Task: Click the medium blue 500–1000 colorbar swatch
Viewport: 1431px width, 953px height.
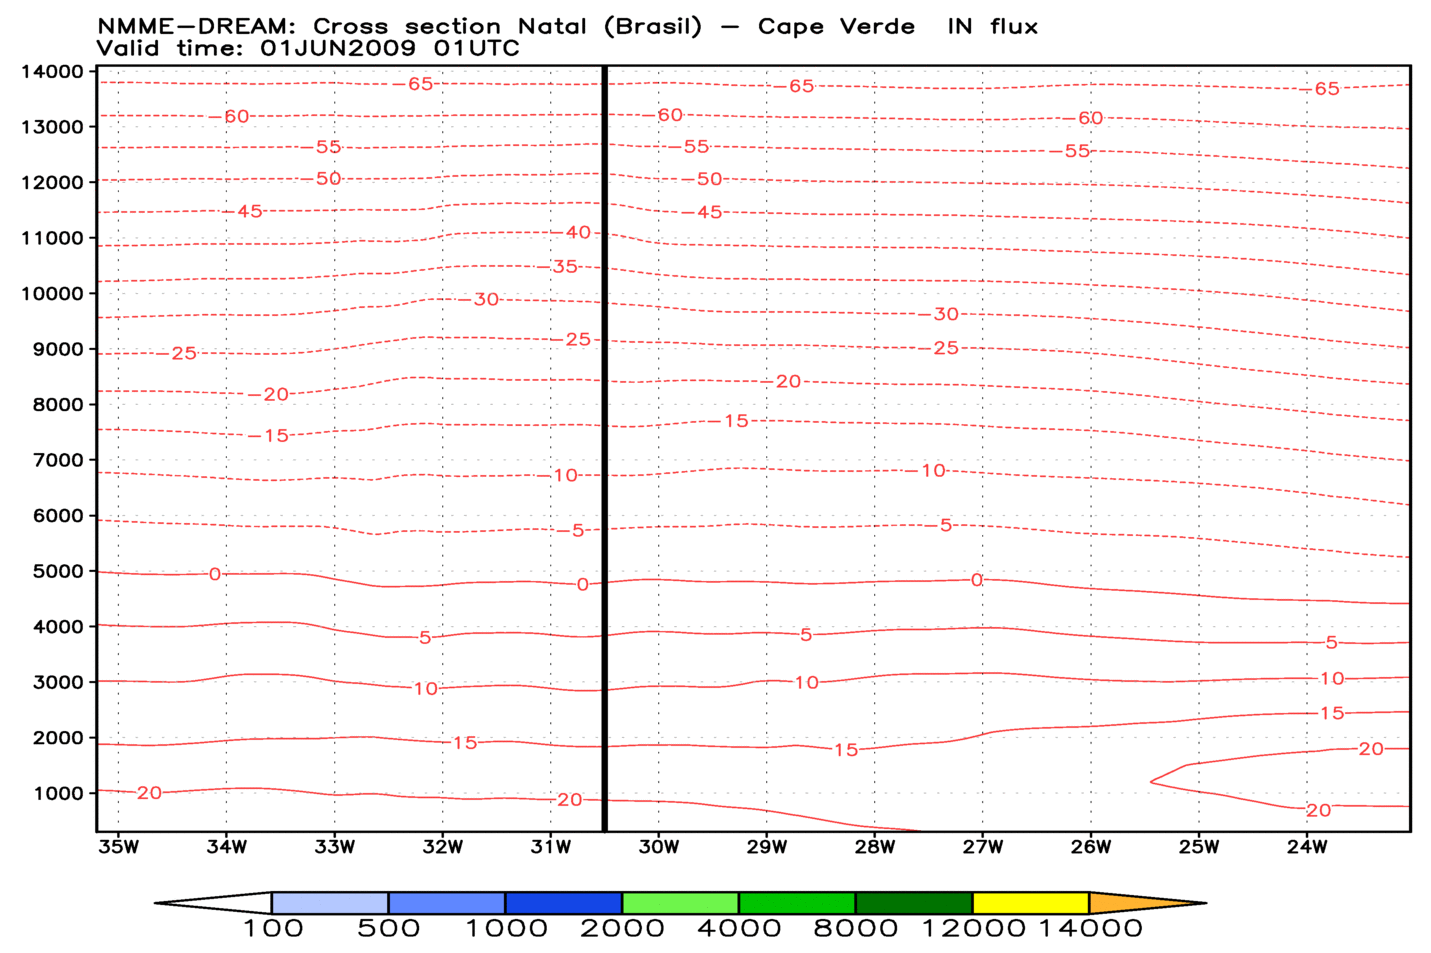Action: [447, 903]
